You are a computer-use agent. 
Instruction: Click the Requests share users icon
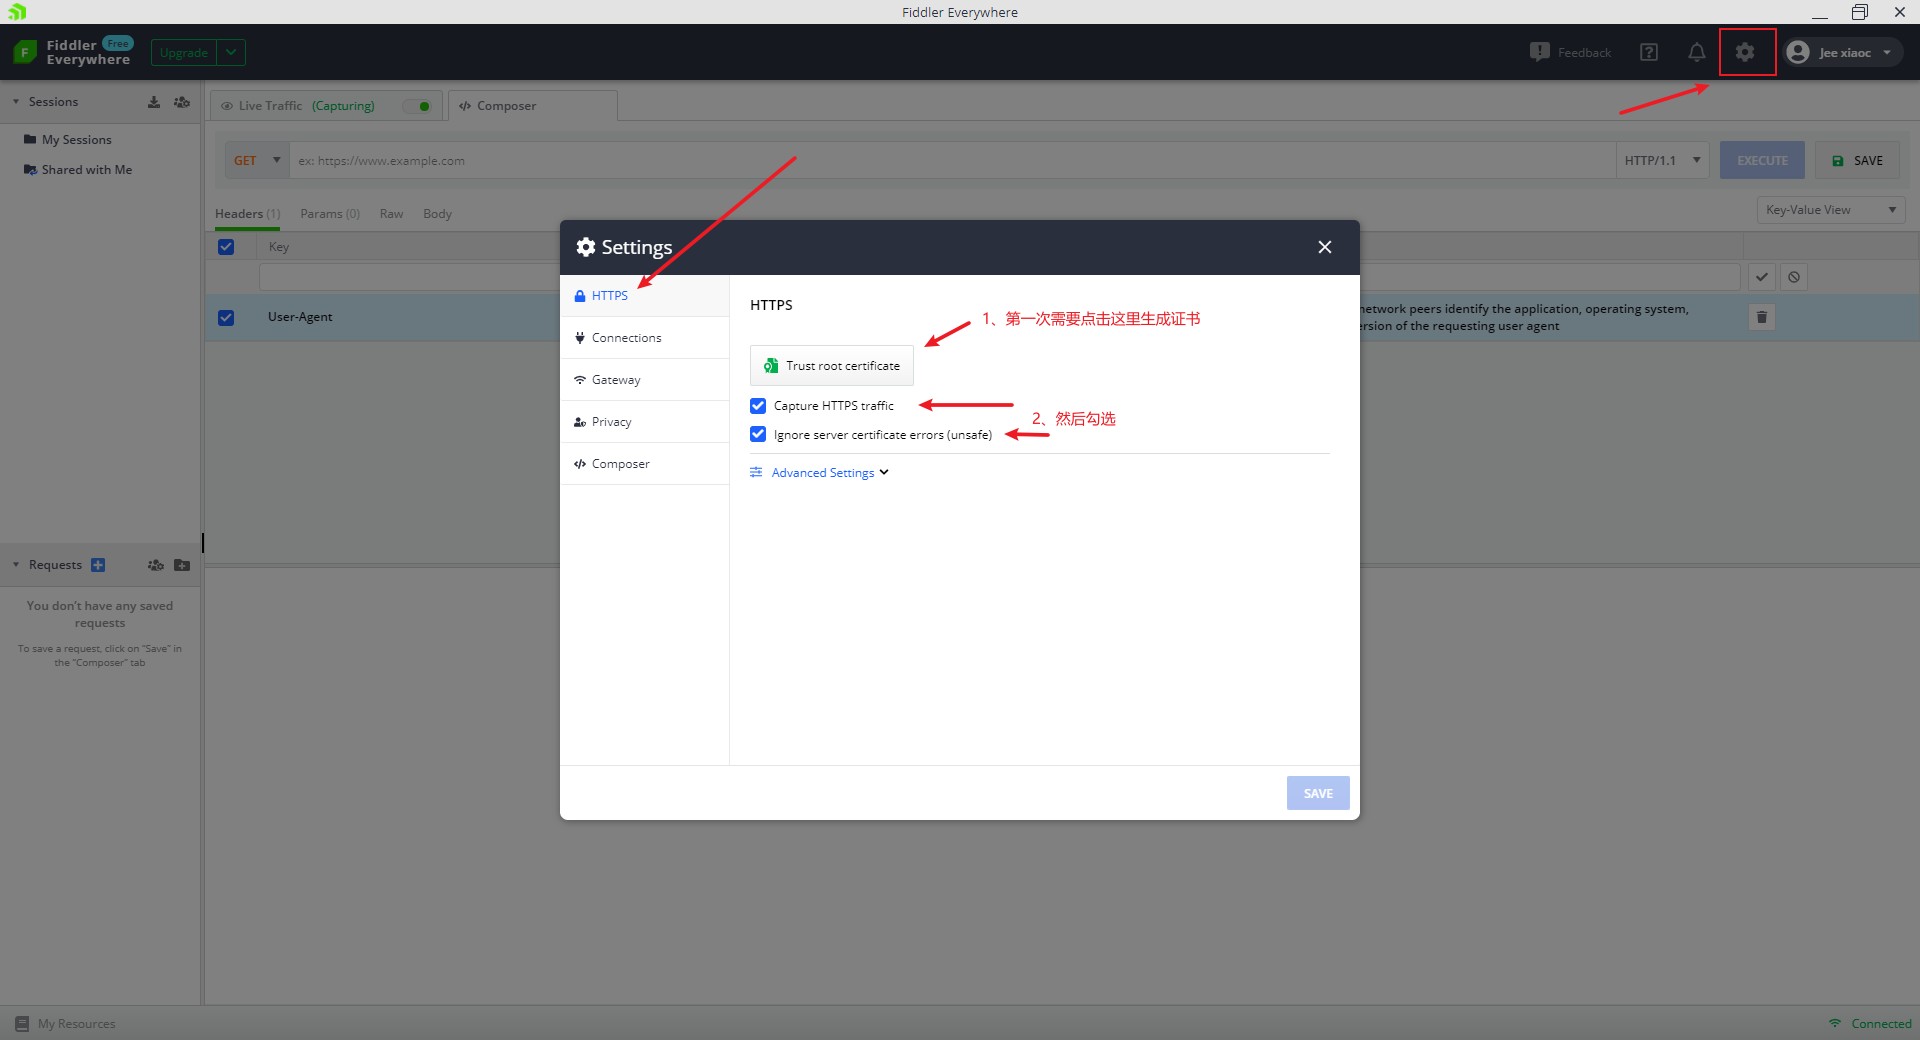(x=156, y=565)
